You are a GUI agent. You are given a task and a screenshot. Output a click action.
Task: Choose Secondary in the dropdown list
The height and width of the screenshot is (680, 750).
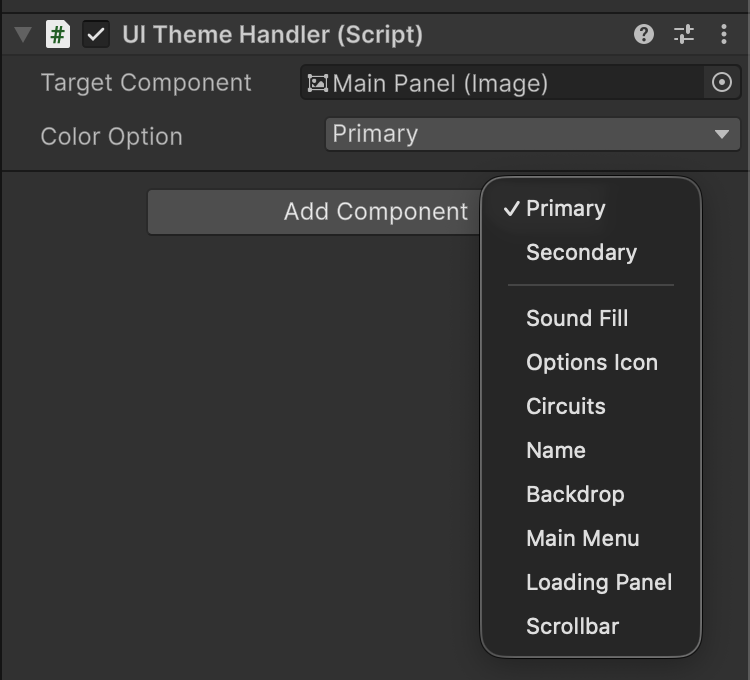[x=581, y=252]
